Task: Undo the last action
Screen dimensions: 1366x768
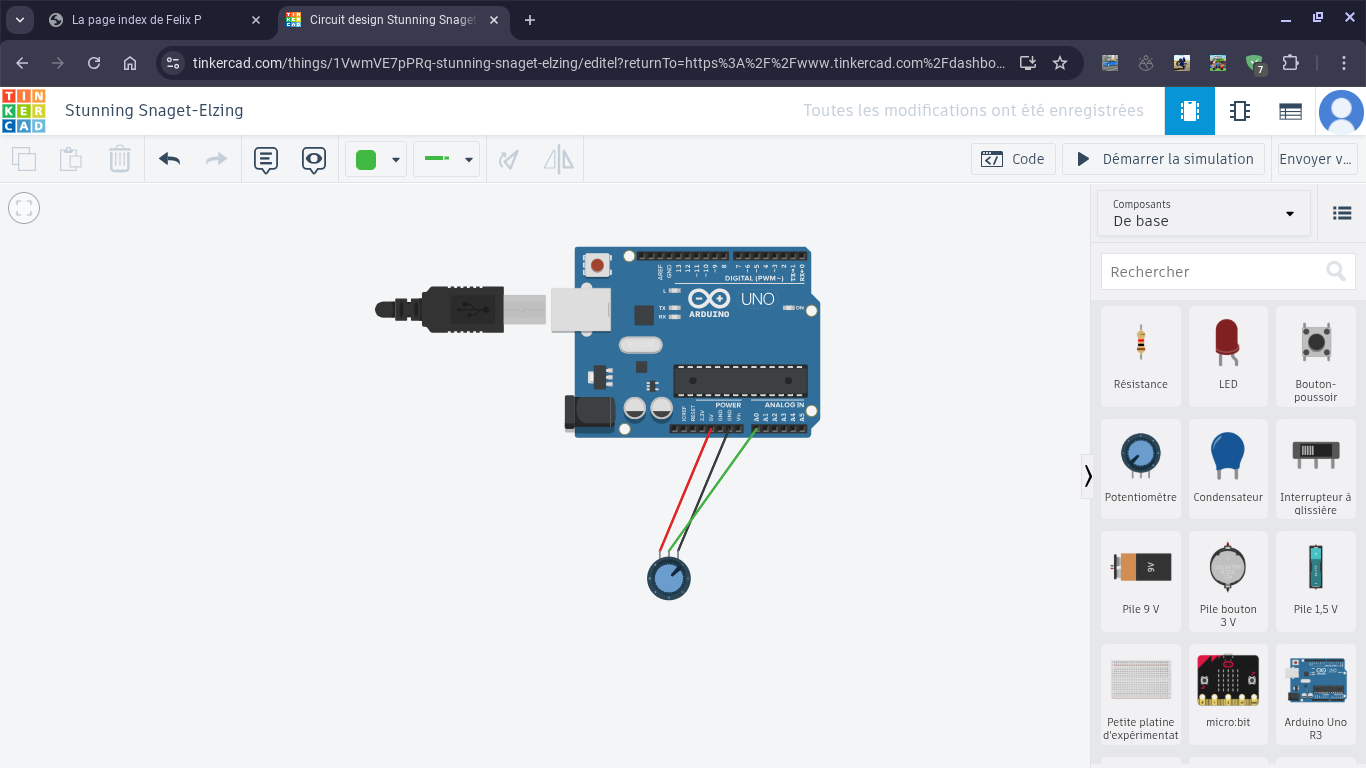Action: point(170,159)
